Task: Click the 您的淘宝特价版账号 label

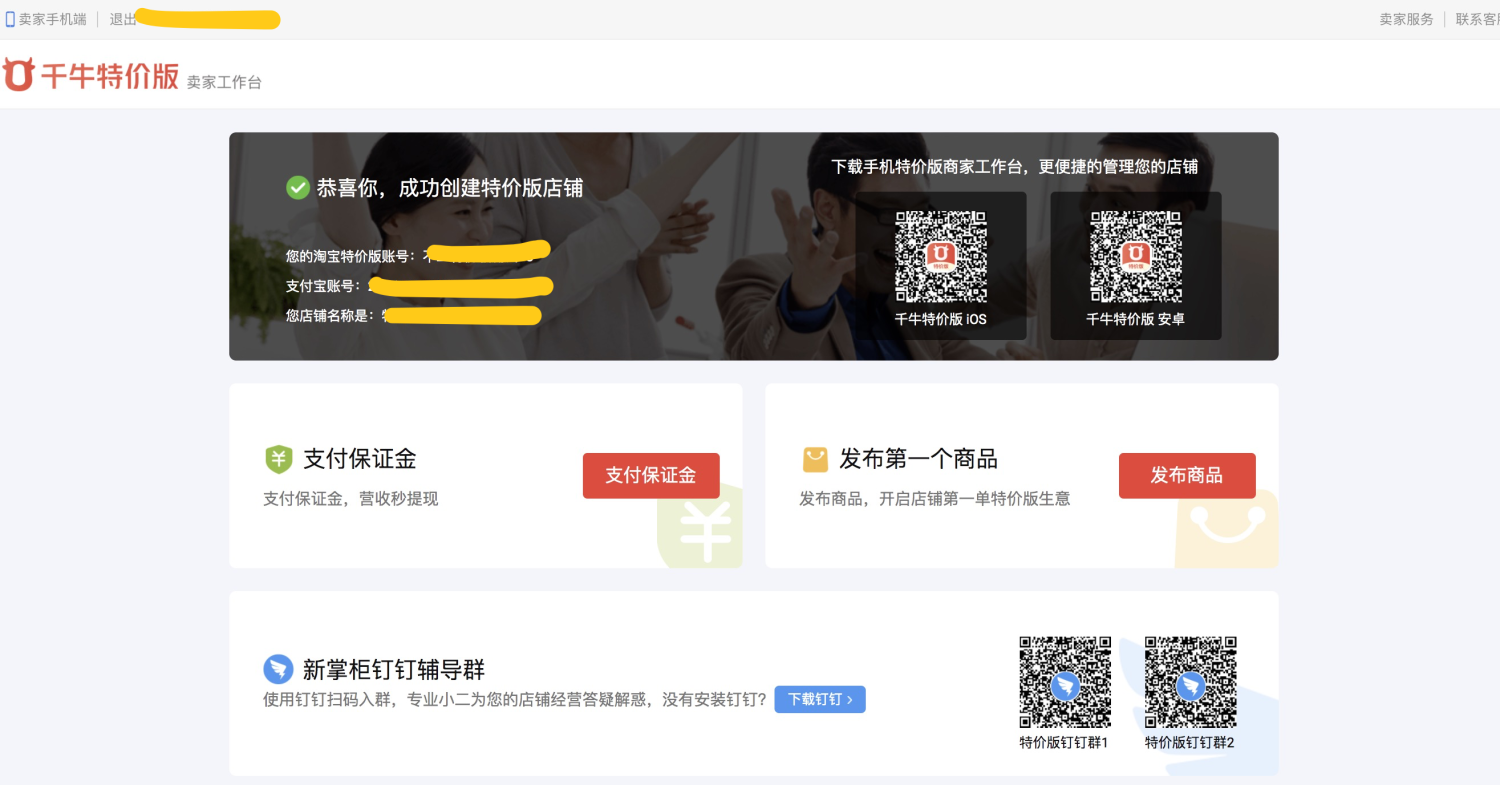Action: [x=350, y=256]
